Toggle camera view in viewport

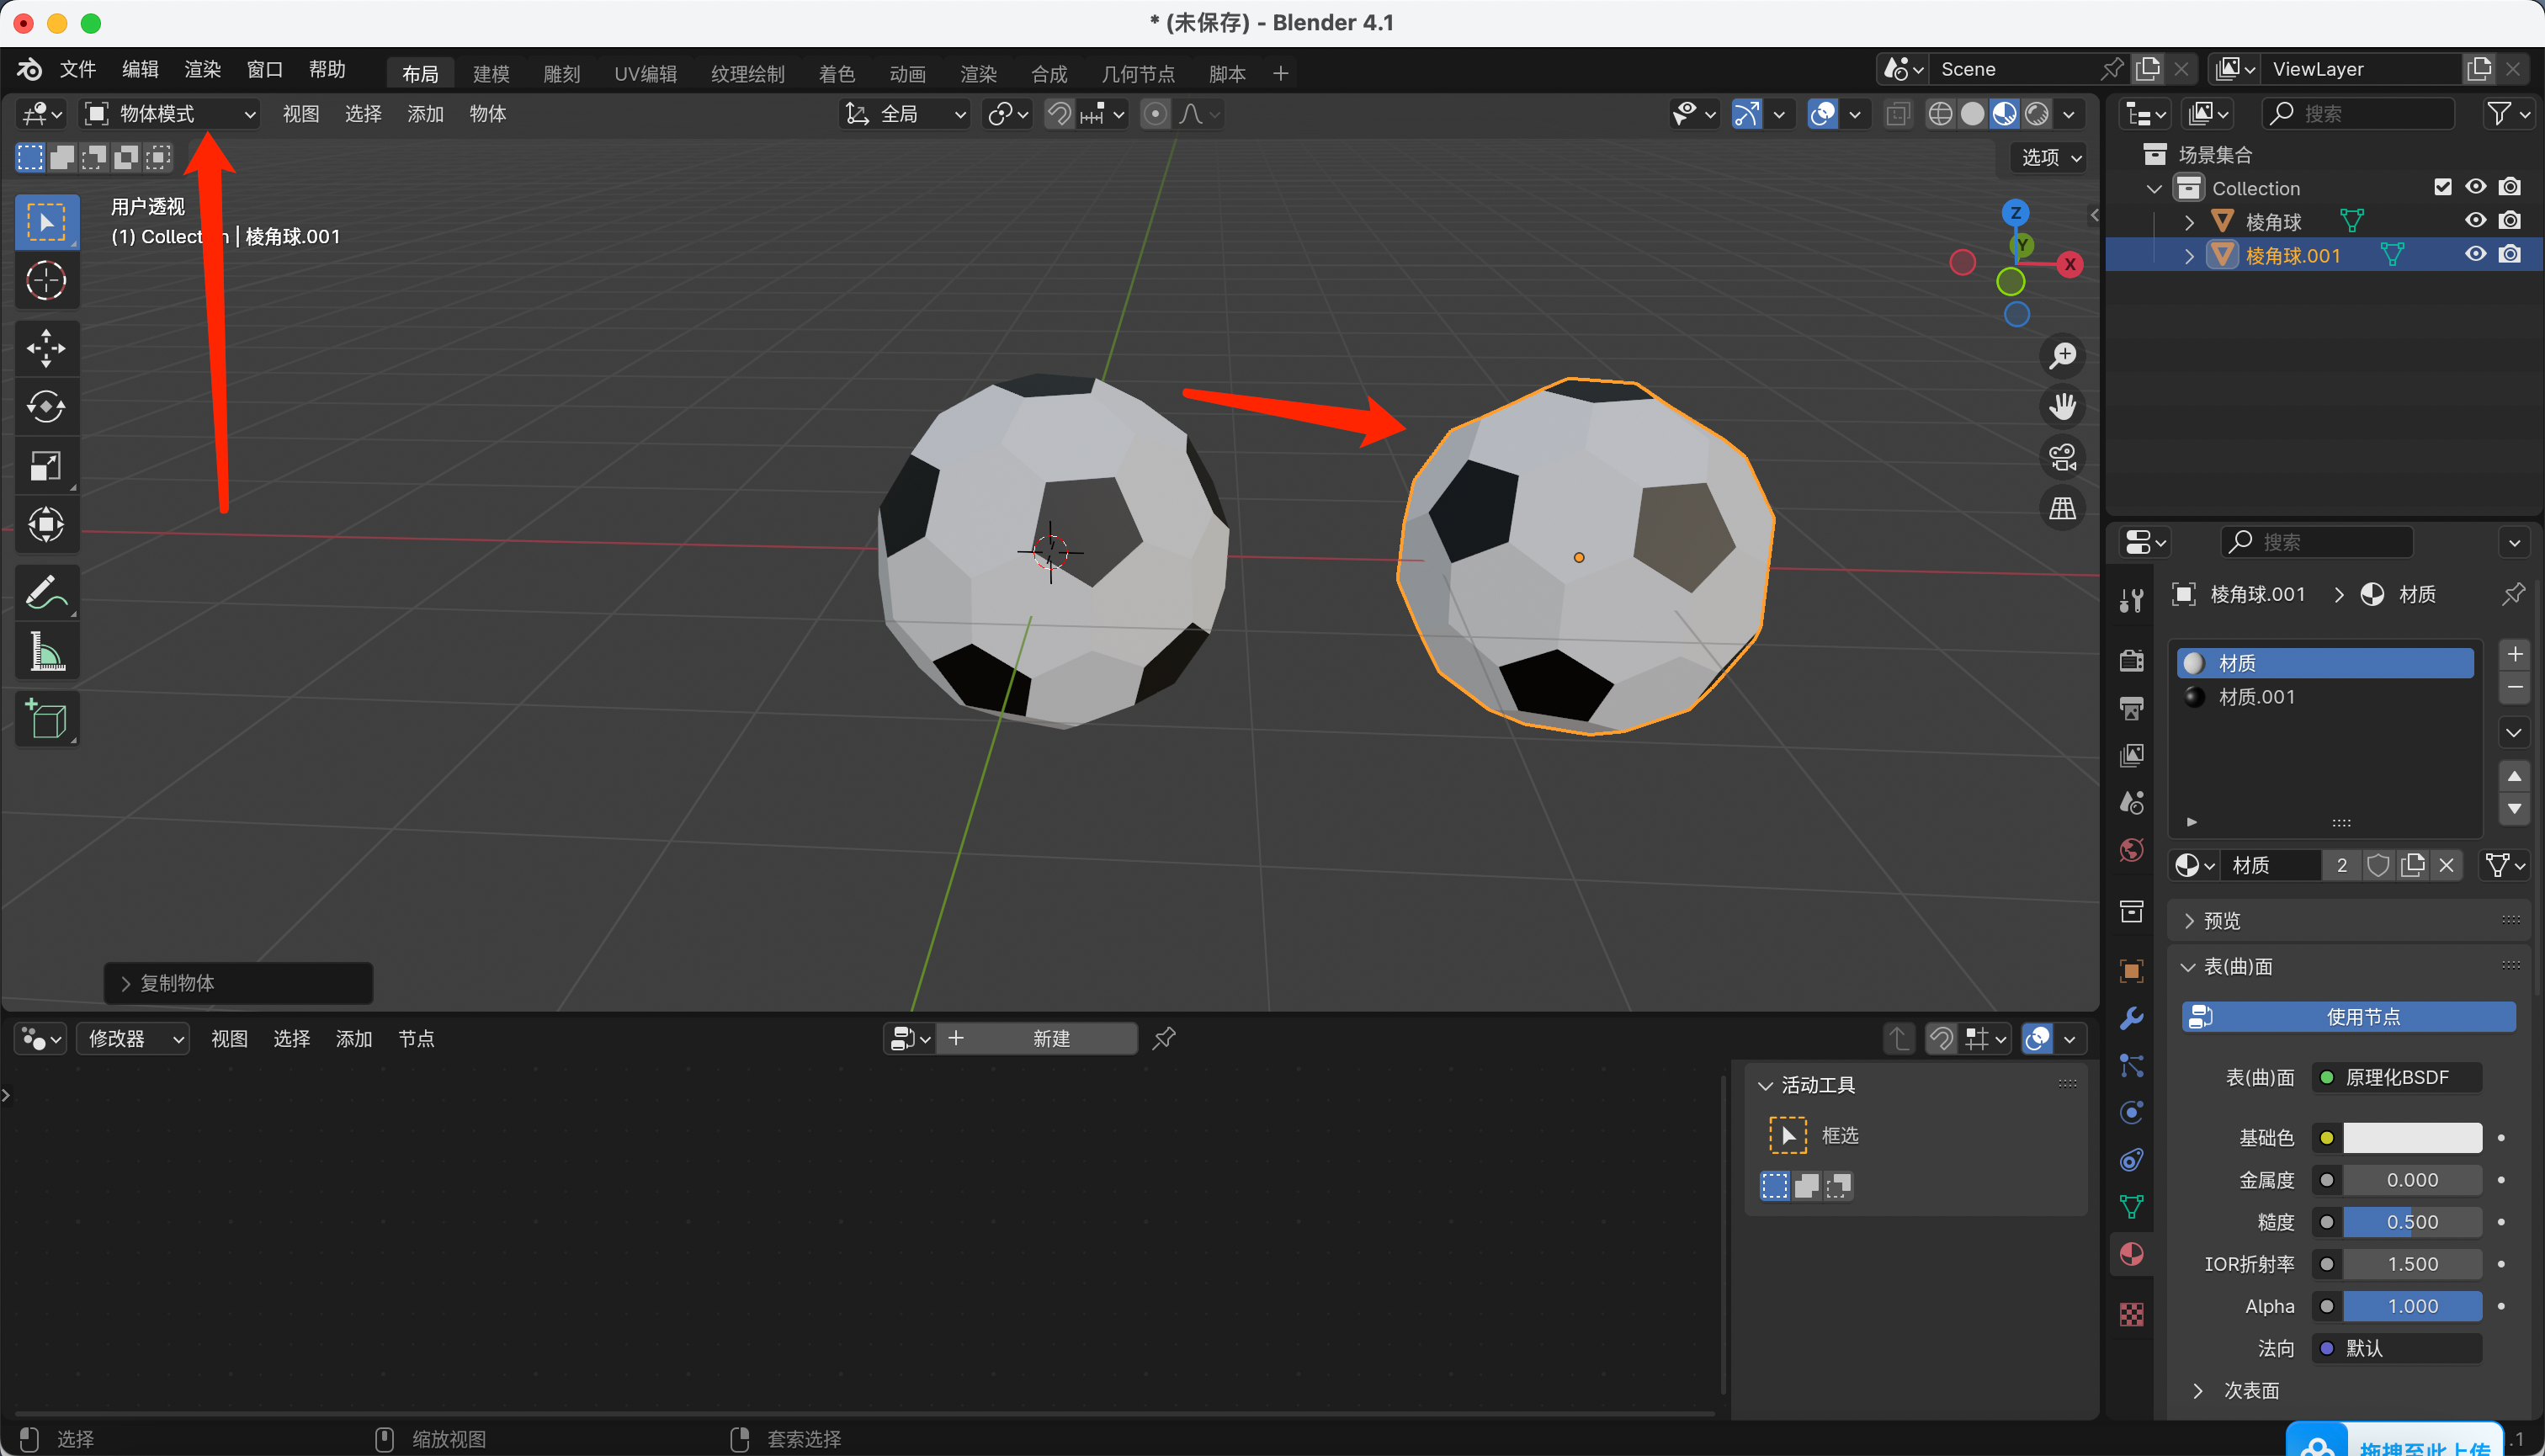(2062, 458)
